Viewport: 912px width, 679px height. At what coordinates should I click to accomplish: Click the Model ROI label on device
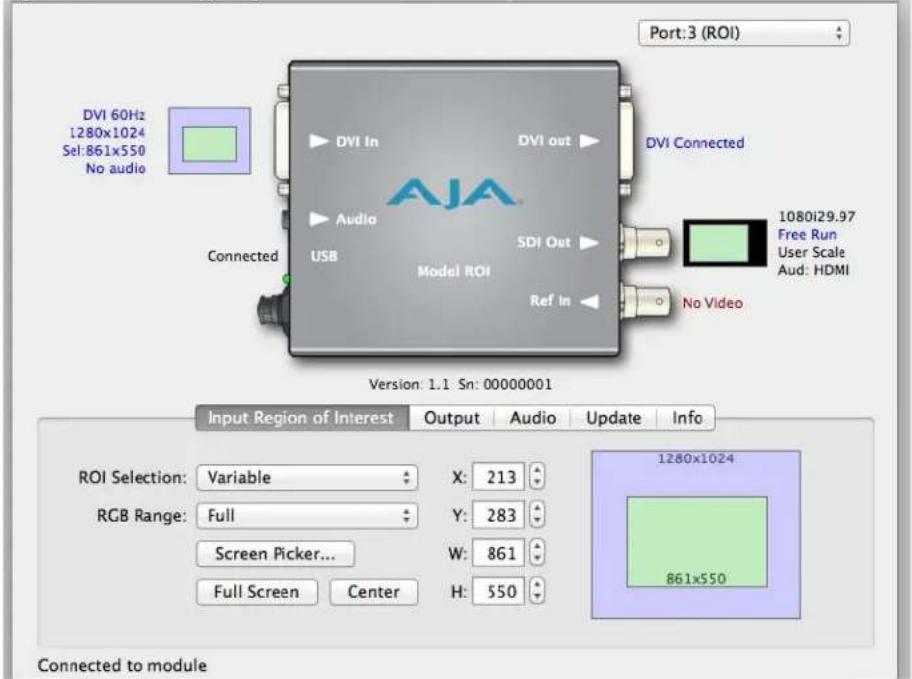[454, 271]
